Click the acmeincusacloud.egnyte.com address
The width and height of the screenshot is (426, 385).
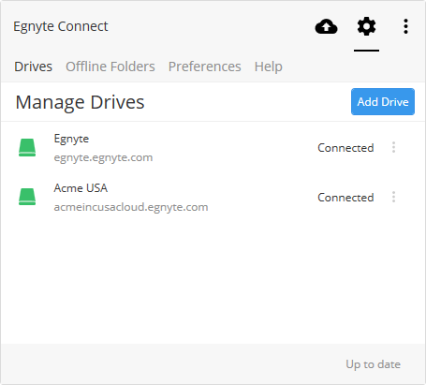pyautogui.click(x=131, y=207)
